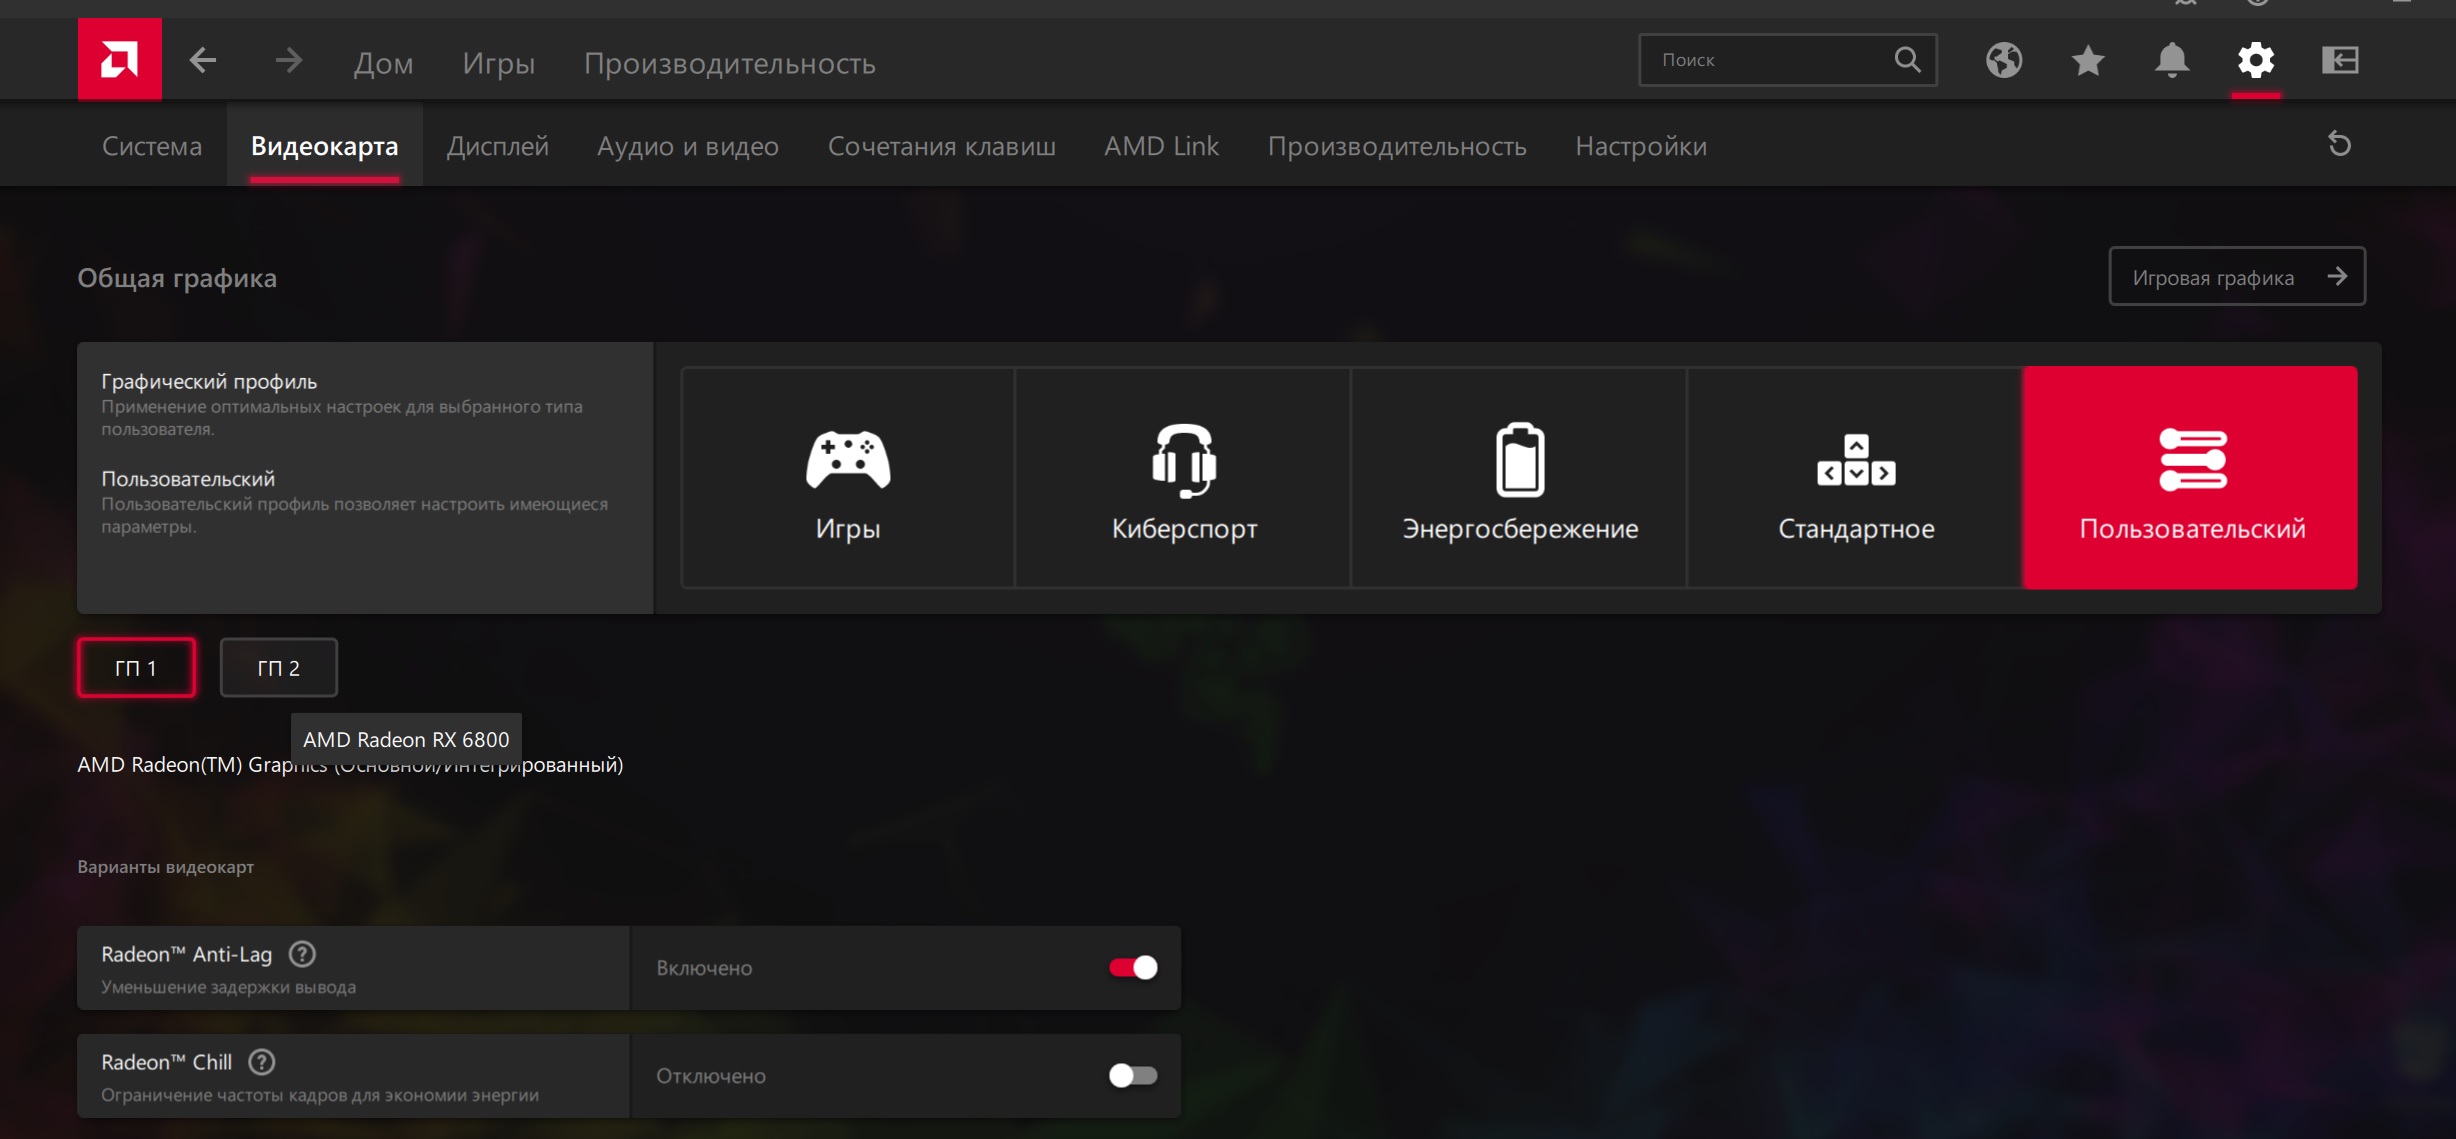This screenshot has height=1139, width=2456.
Task: Switch to the Система tab
Action: tap(152, 146)
